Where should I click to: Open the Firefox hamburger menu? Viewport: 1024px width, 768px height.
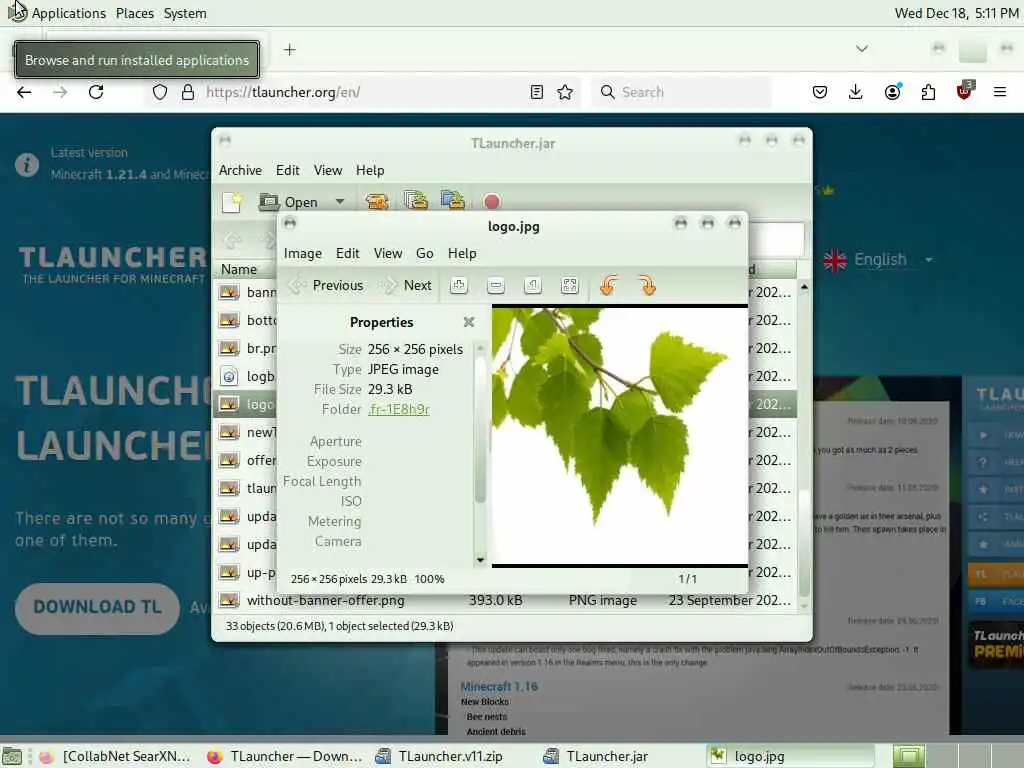1000,92
